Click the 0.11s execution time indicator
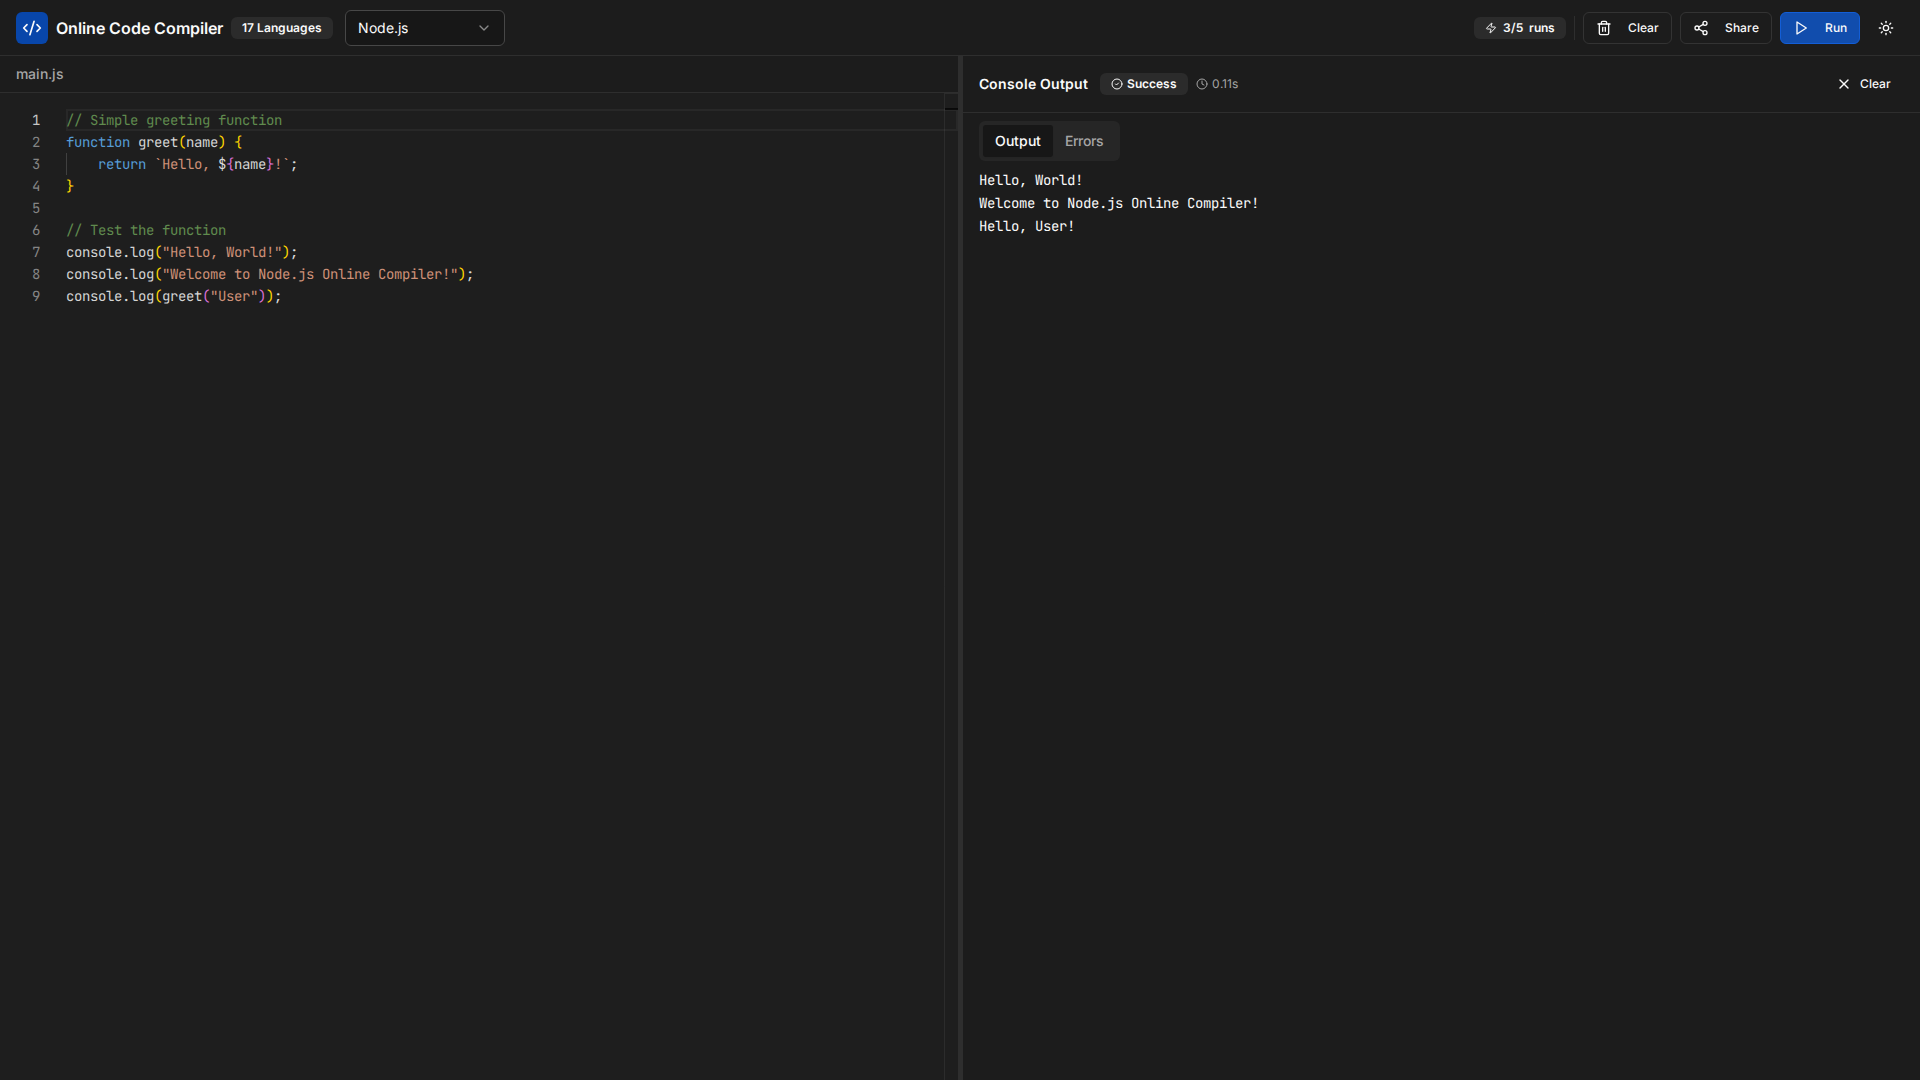 point(1224,84)
